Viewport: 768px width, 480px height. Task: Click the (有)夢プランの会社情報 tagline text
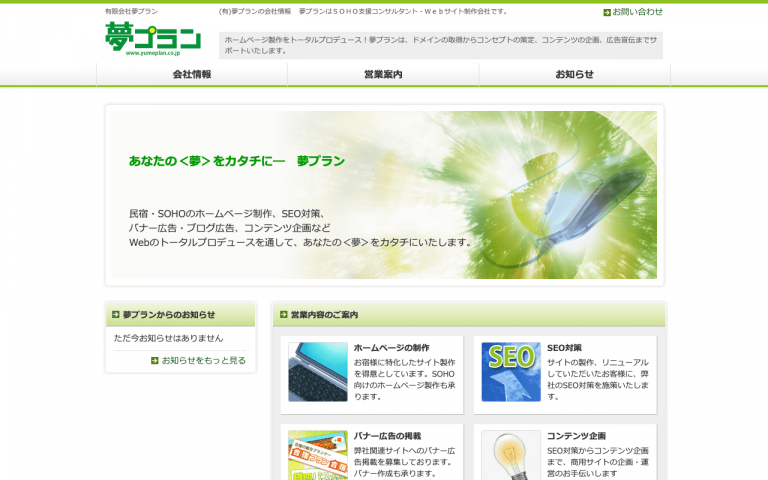click(x=363, y=11)
